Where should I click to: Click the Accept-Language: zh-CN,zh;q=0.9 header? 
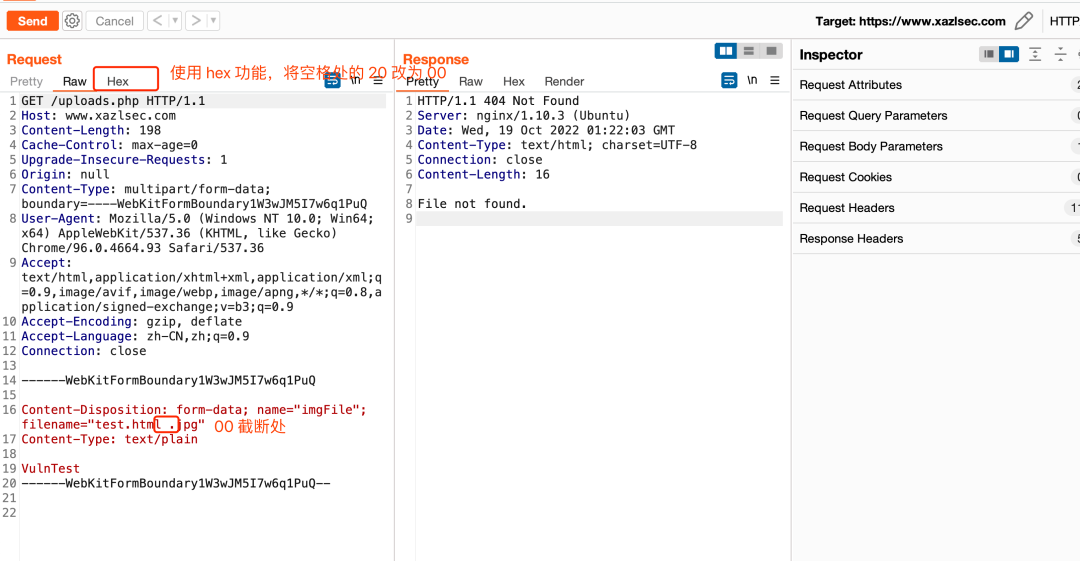pyautogui.click(x=135, y=336)
